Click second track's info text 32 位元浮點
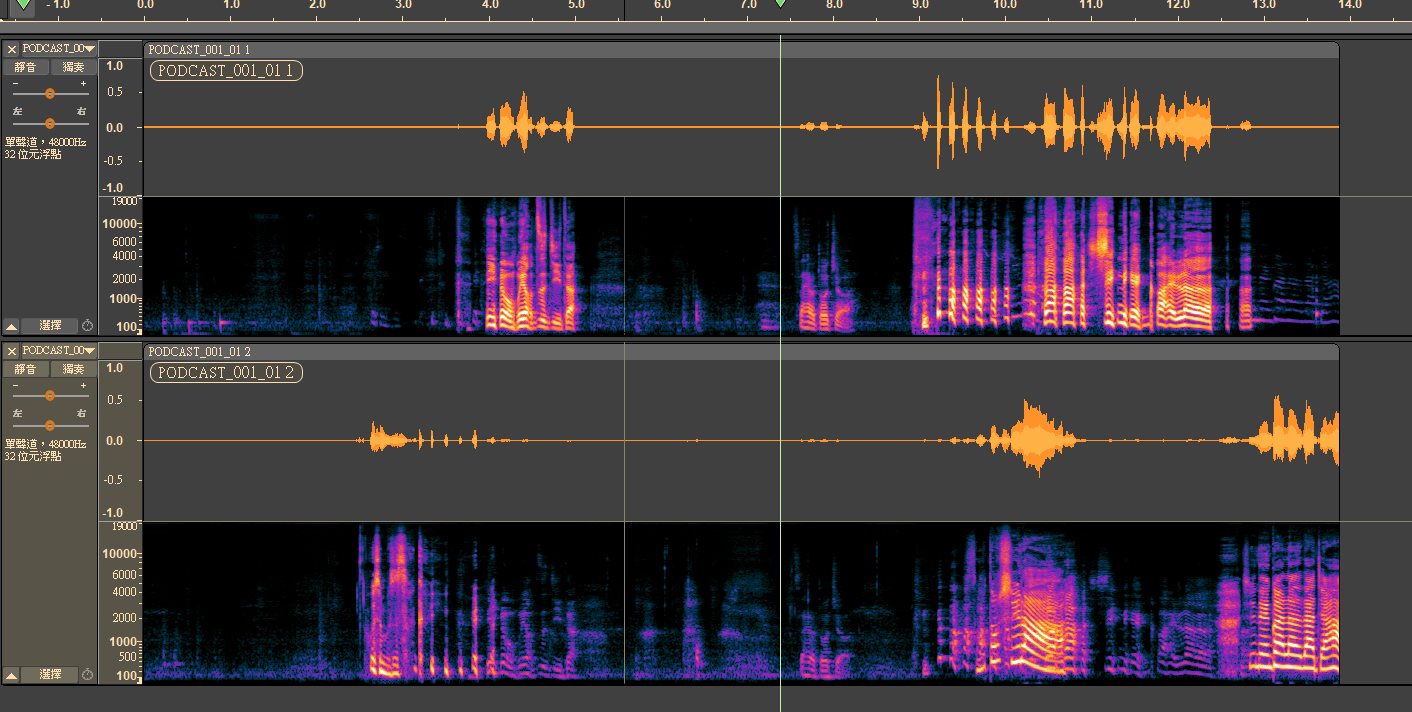 coord(32,456)
